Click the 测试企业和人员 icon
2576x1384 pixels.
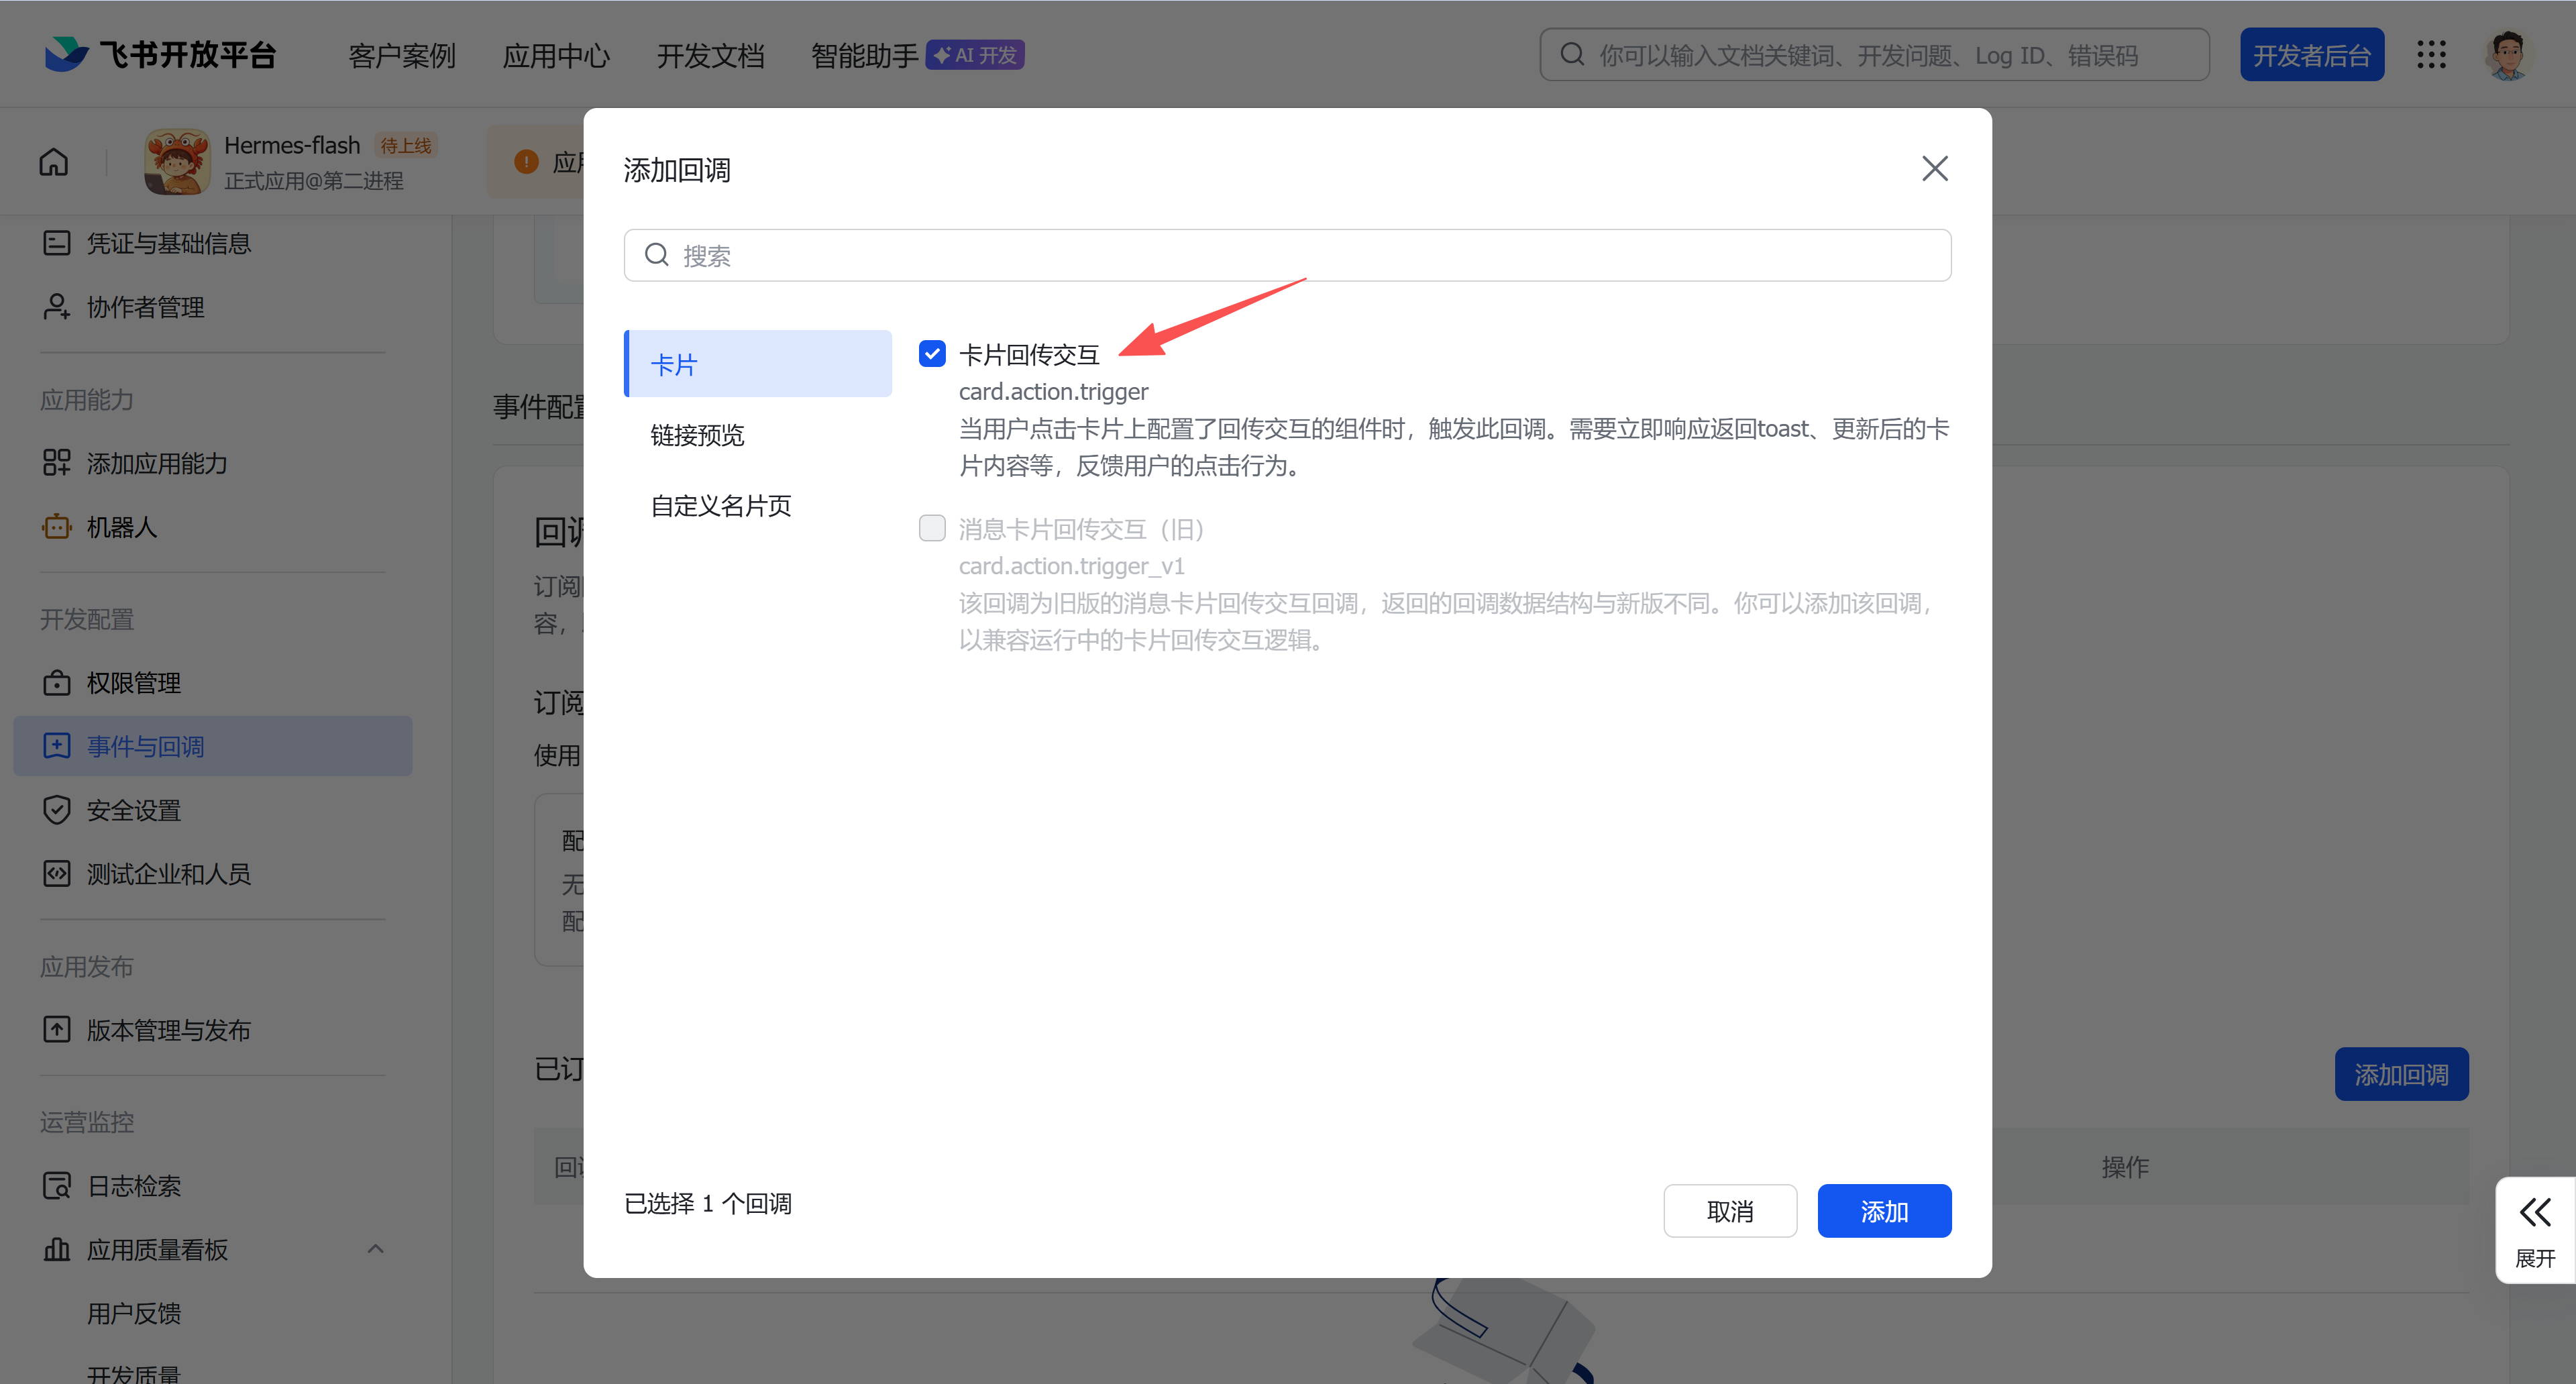(57, 873)
